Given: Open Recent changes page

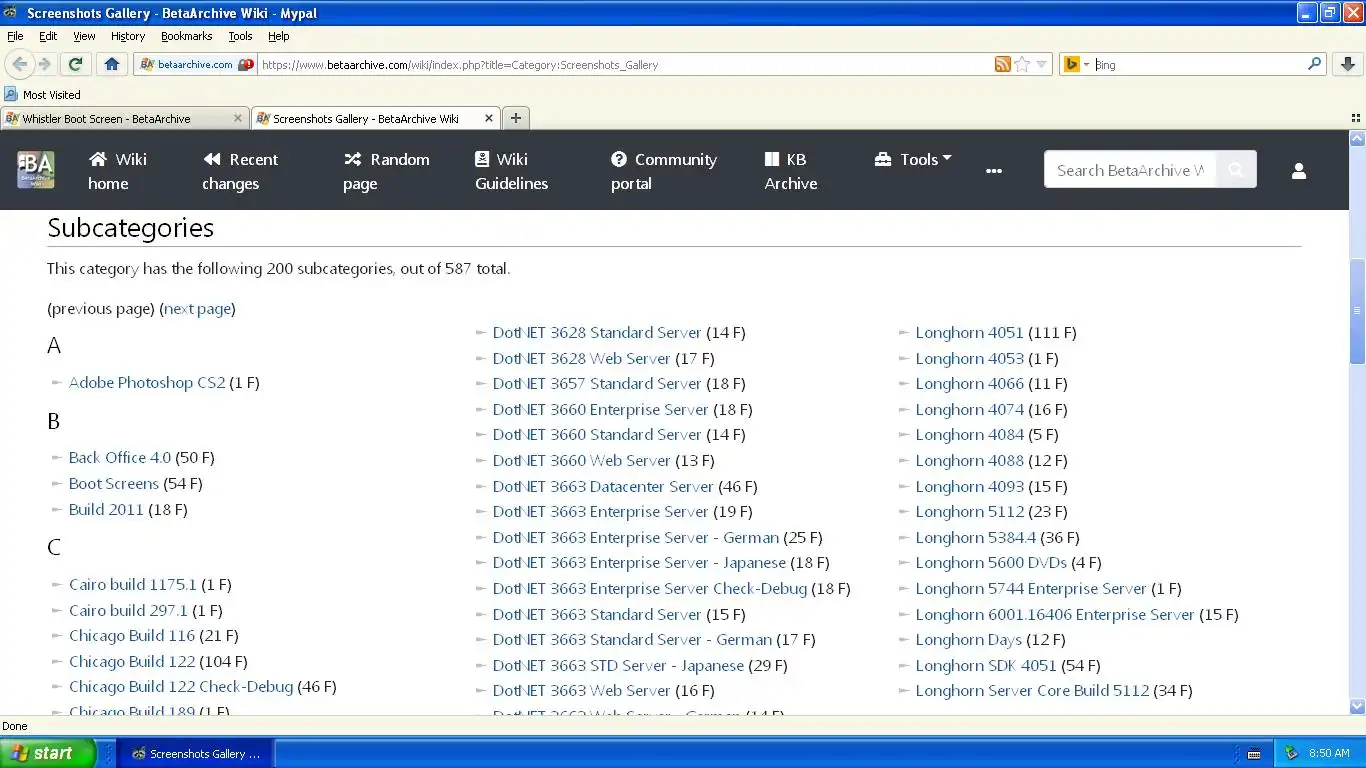Looking at the screenshot, I should click(x=240, y=171).
